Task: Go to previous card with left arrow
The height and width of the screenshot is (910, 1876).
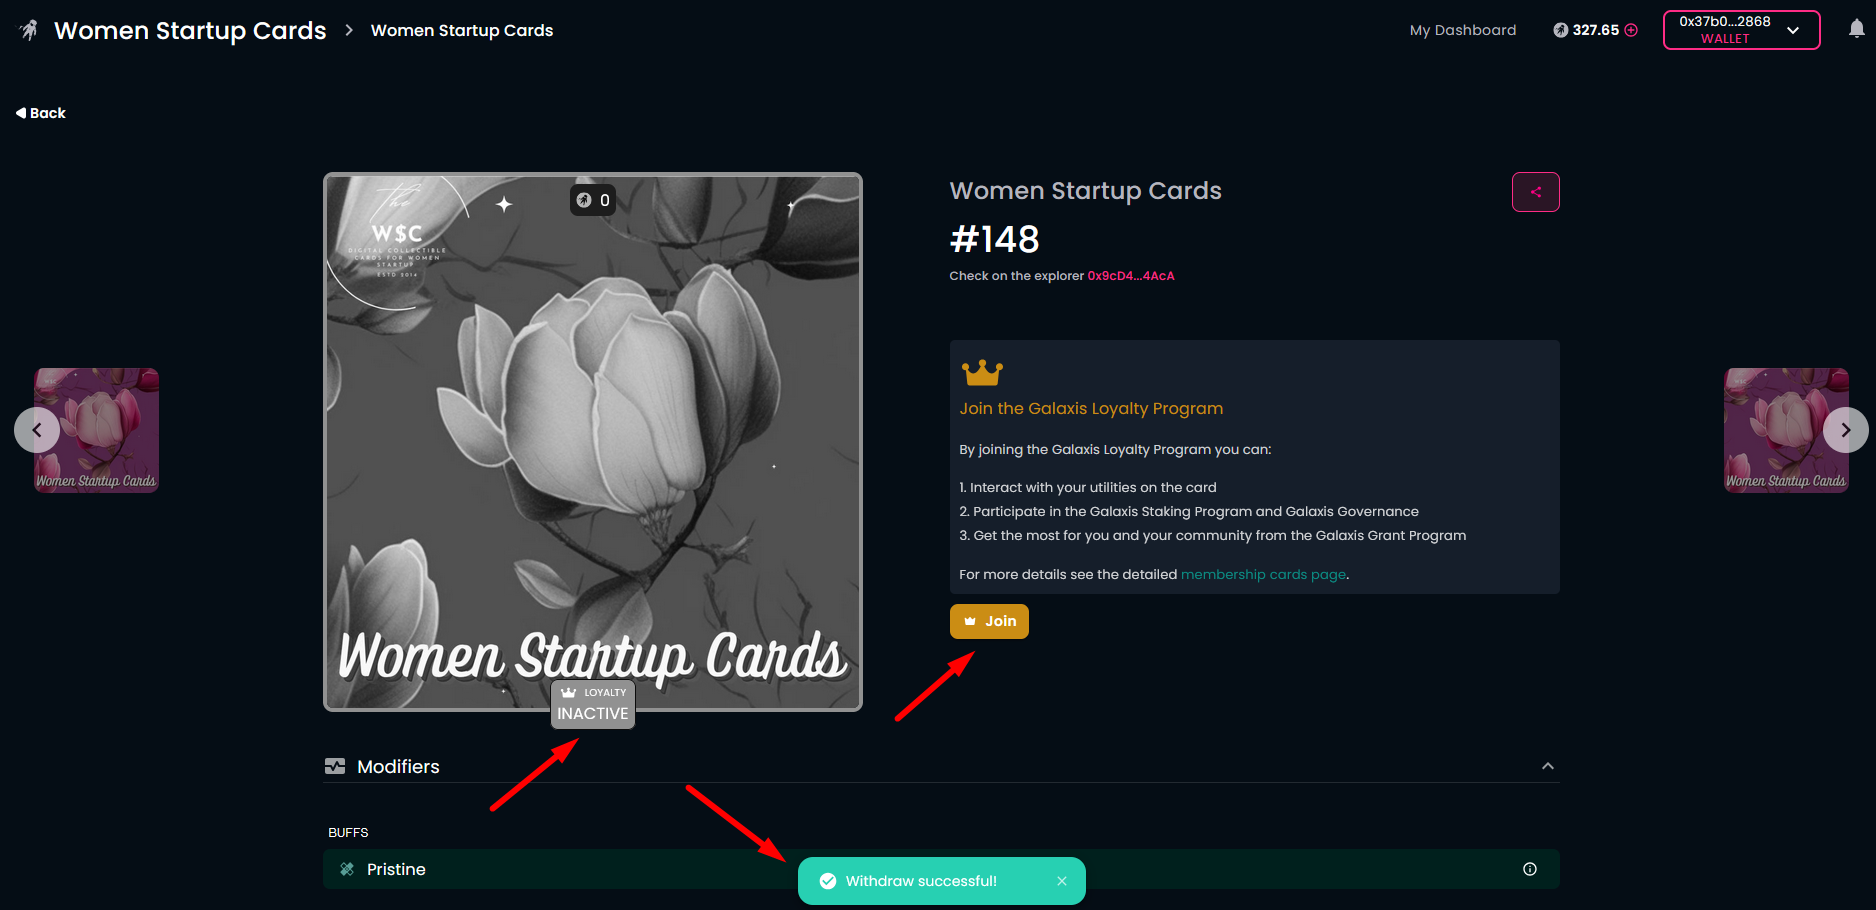Action: (37, 430)
